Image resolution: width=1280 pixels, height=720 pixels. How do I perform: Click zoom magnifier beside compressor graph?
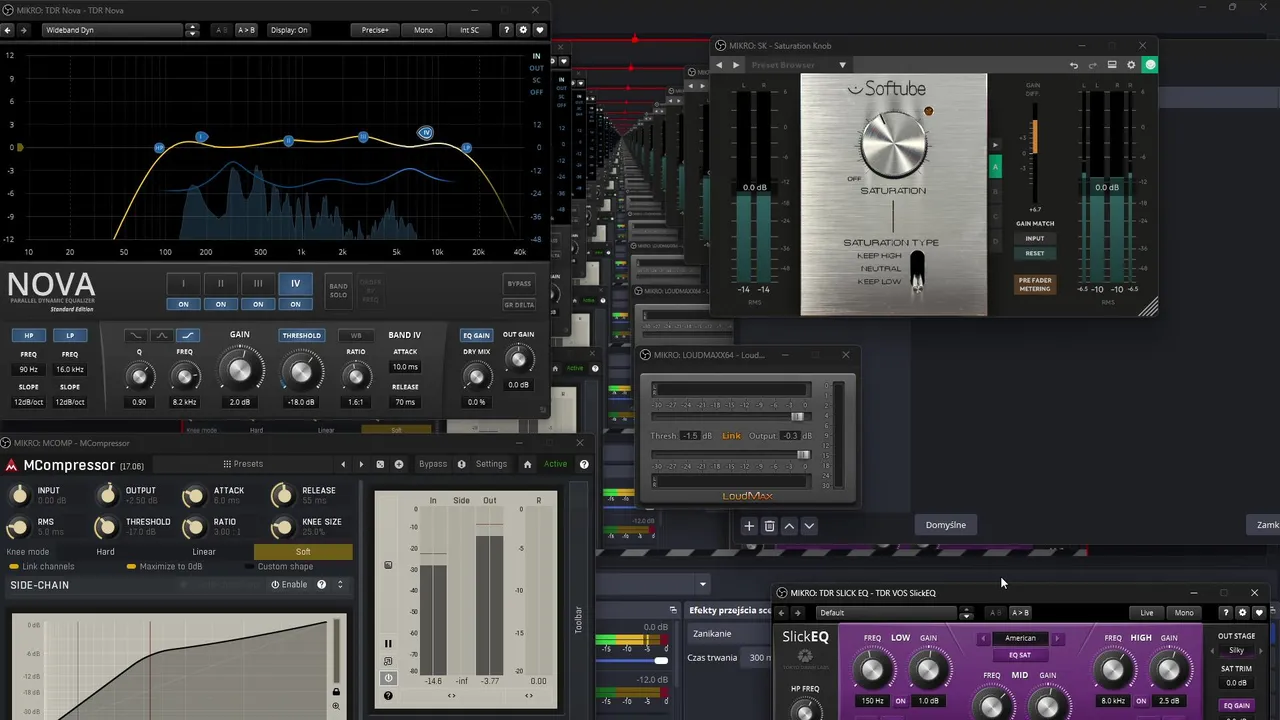tap(336, 707)
